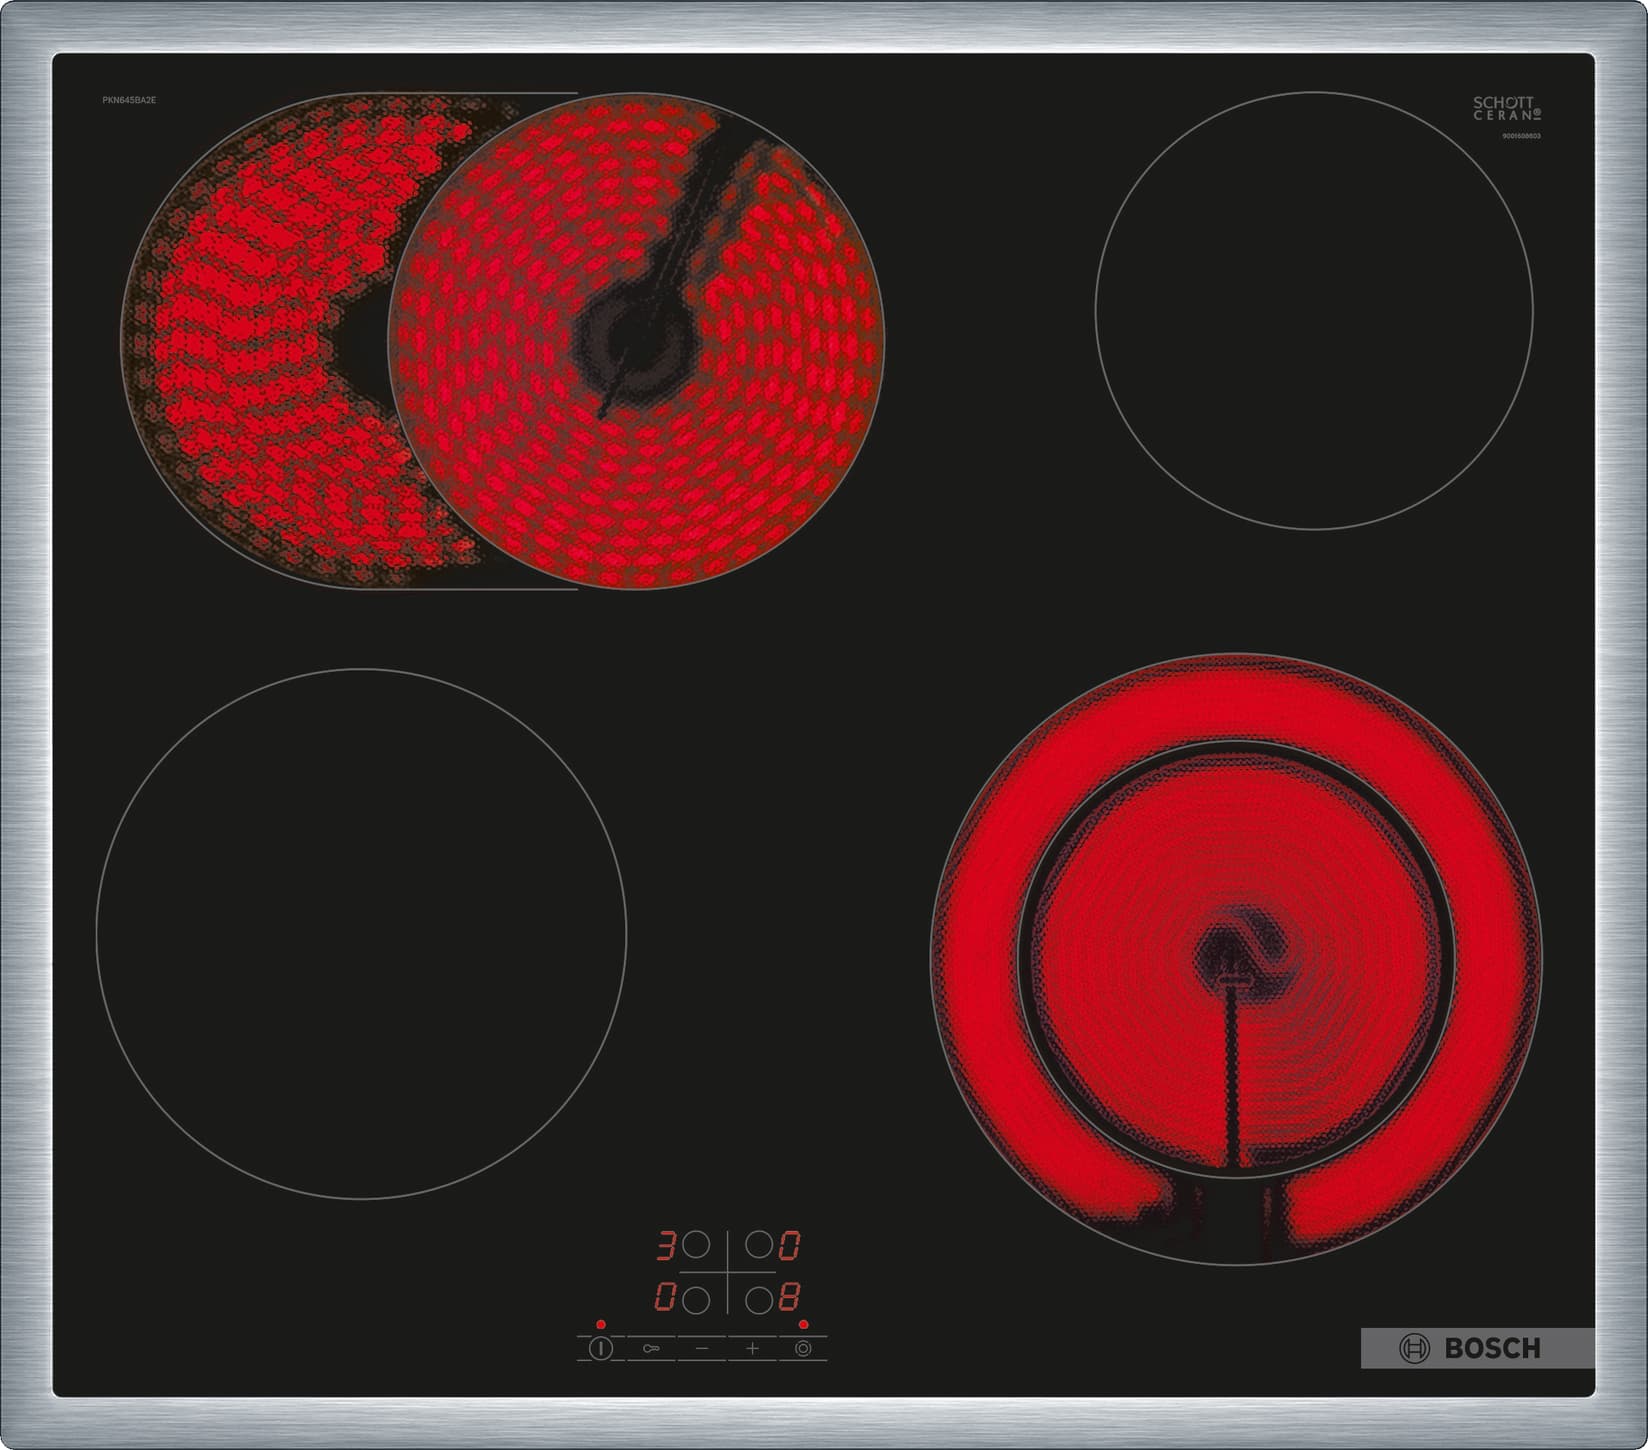The height and width of the screenshot is (1450, 1648).
Task: Tap the main on/off power key
Action: [x=601, y=1348]
